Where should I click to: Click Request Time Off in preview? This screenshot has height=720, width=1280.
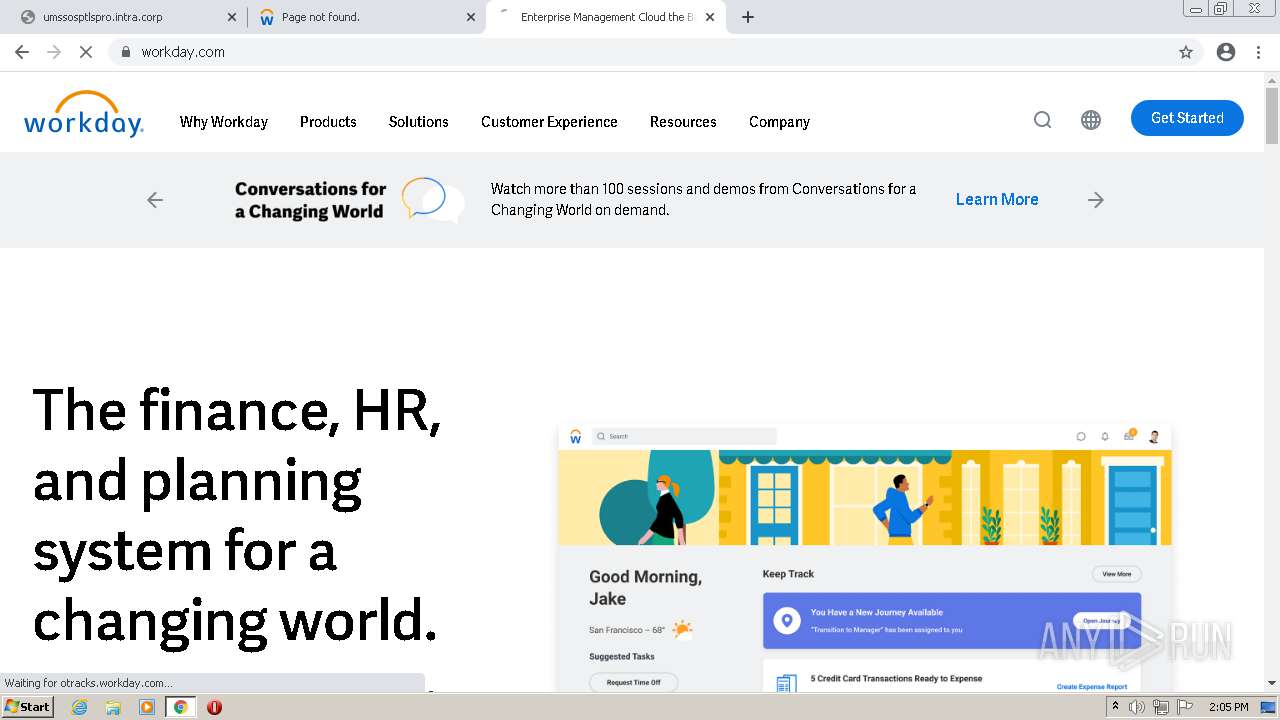click(x=633, y=682)
